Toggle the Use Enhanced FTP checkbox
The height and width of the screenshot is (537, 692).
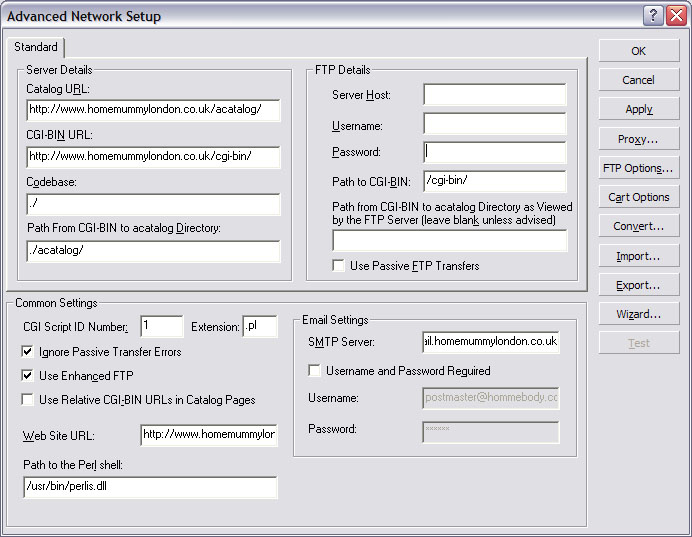tap(27, 376)
